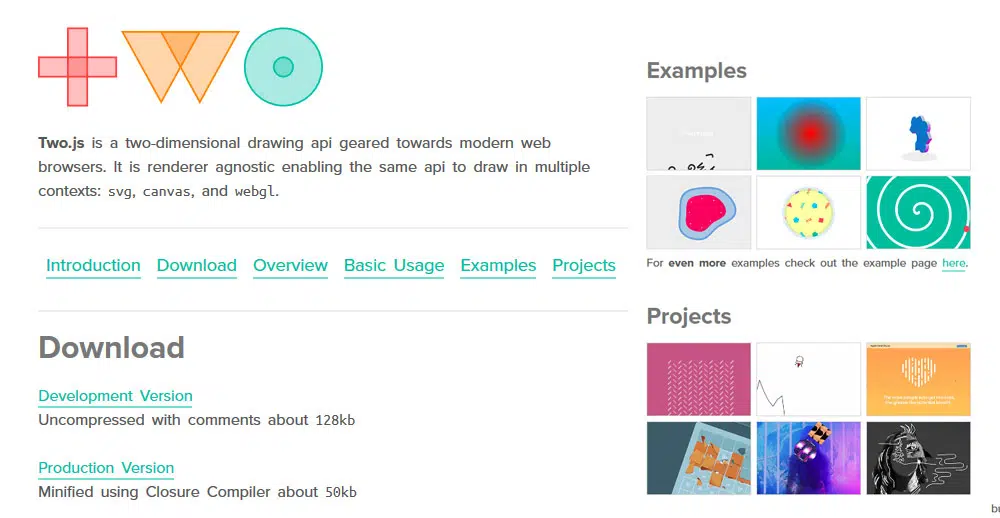The height and width of the screenshot is (518, 1000).
Task: Open the blue 3D figure example
Action: tap(917, 133)
